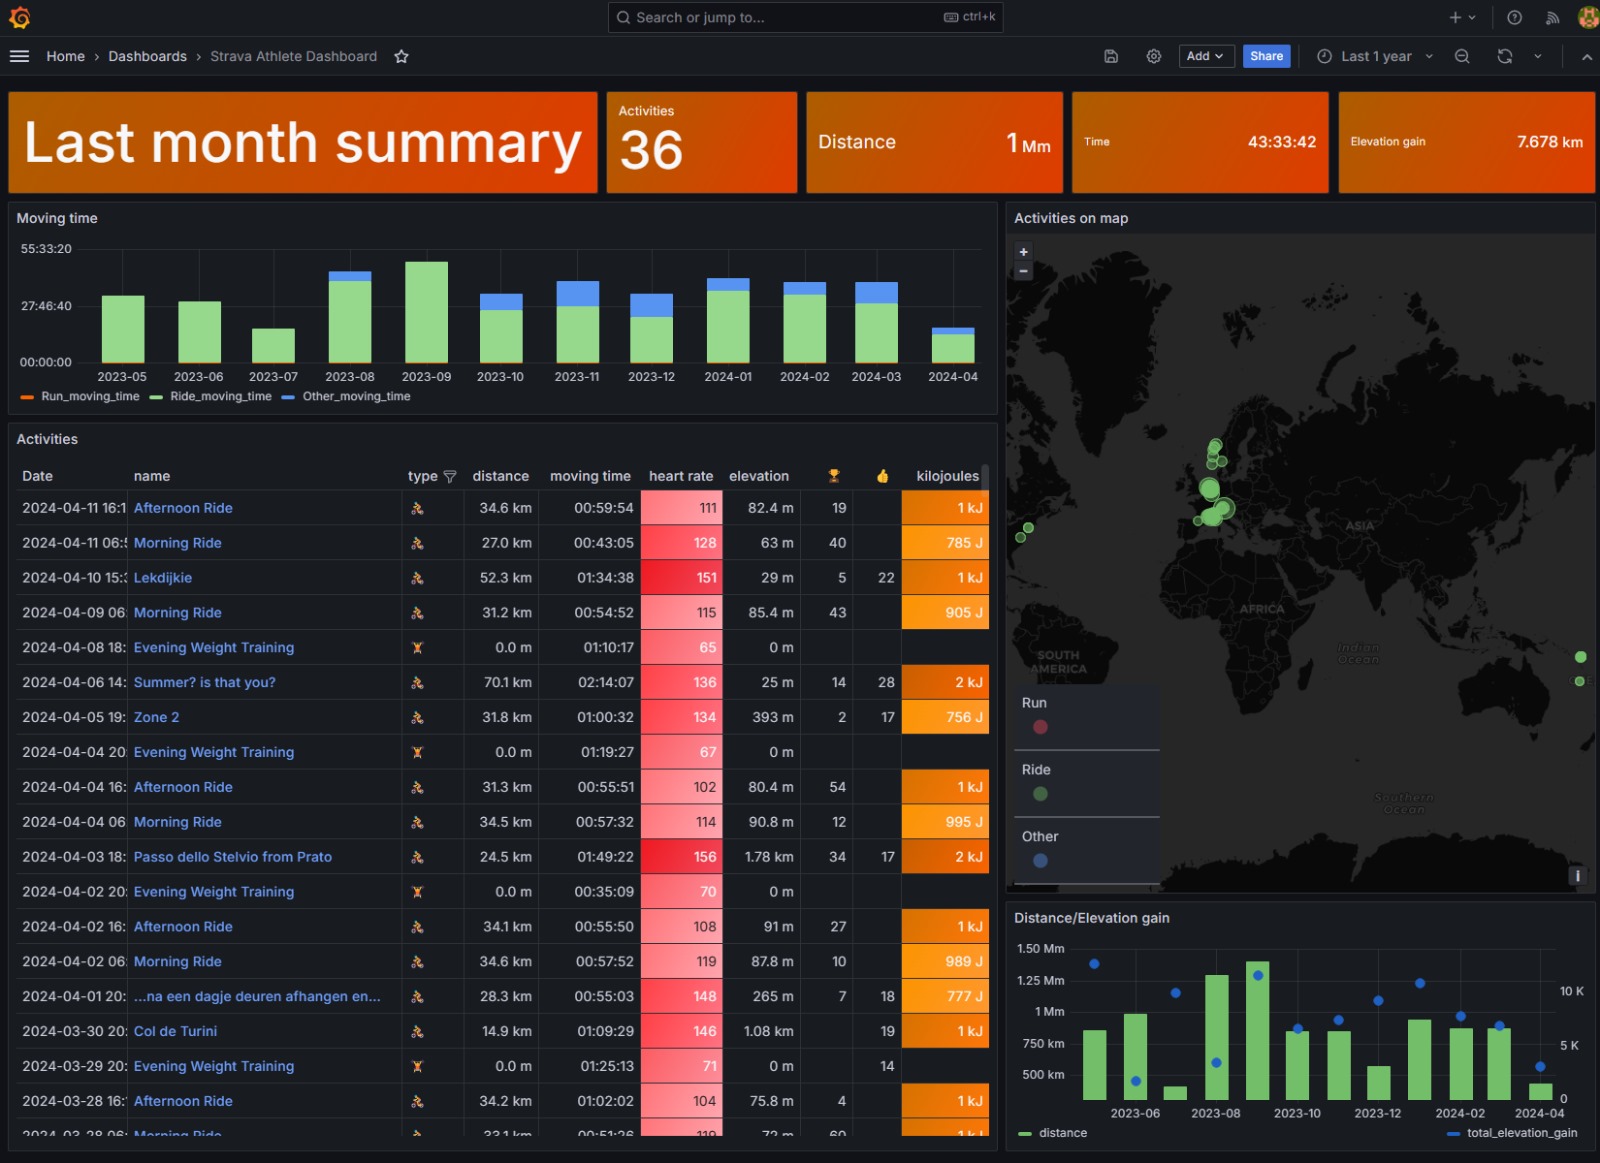Open the hamburger navigation menu
1600x1163 pixels.
pyautogui.click(x=19, y=56)
